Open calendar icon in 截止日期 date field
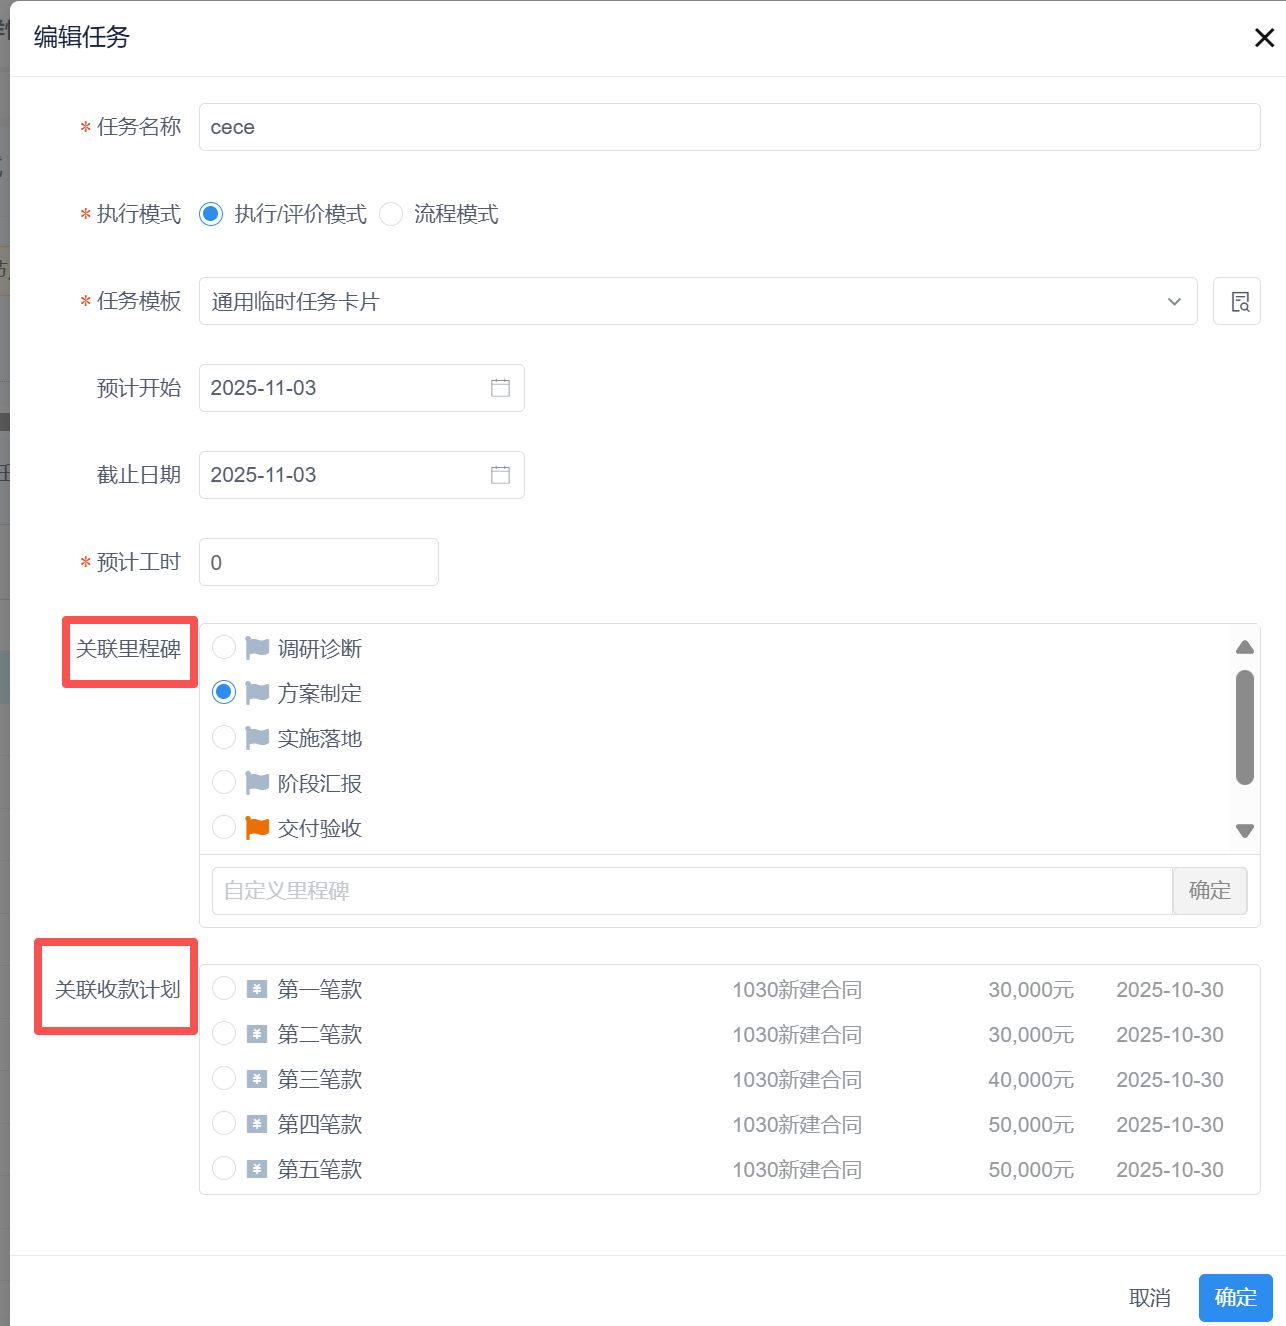Image resolution: width=1286 pixels, height=1326 pixels. coord(500,475)
